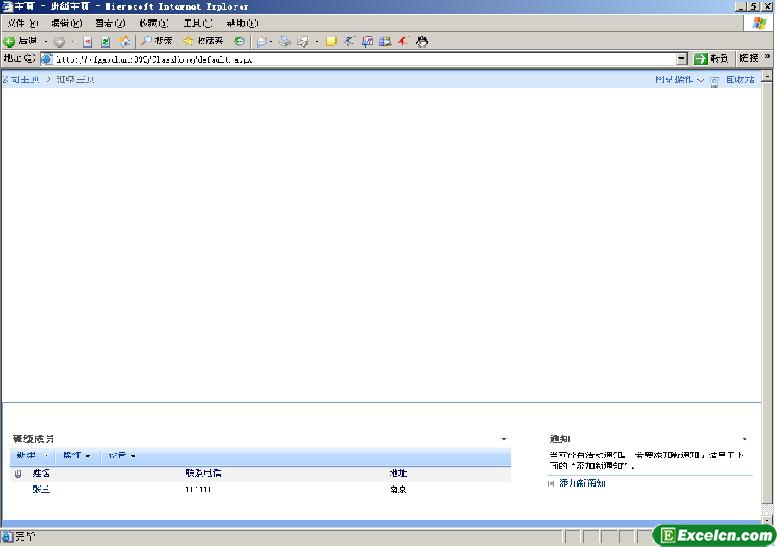Click the small icon before 添加新通知

[551, 484]
